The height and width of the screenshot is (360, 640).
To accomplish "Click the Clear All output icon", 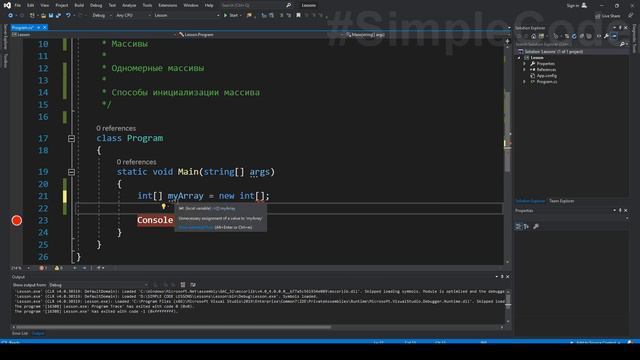I will pos(183,284).
